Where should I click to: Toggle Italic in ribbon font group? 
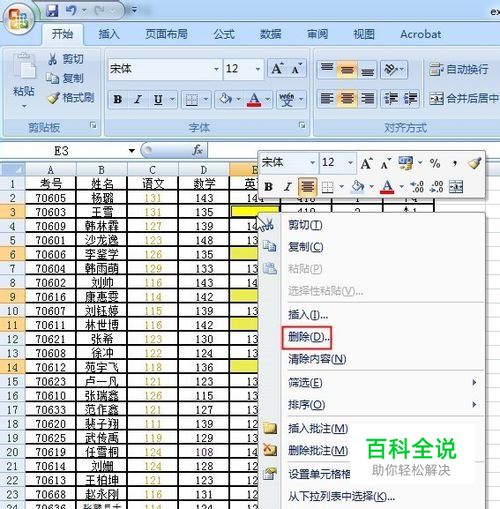click(138, 99)
